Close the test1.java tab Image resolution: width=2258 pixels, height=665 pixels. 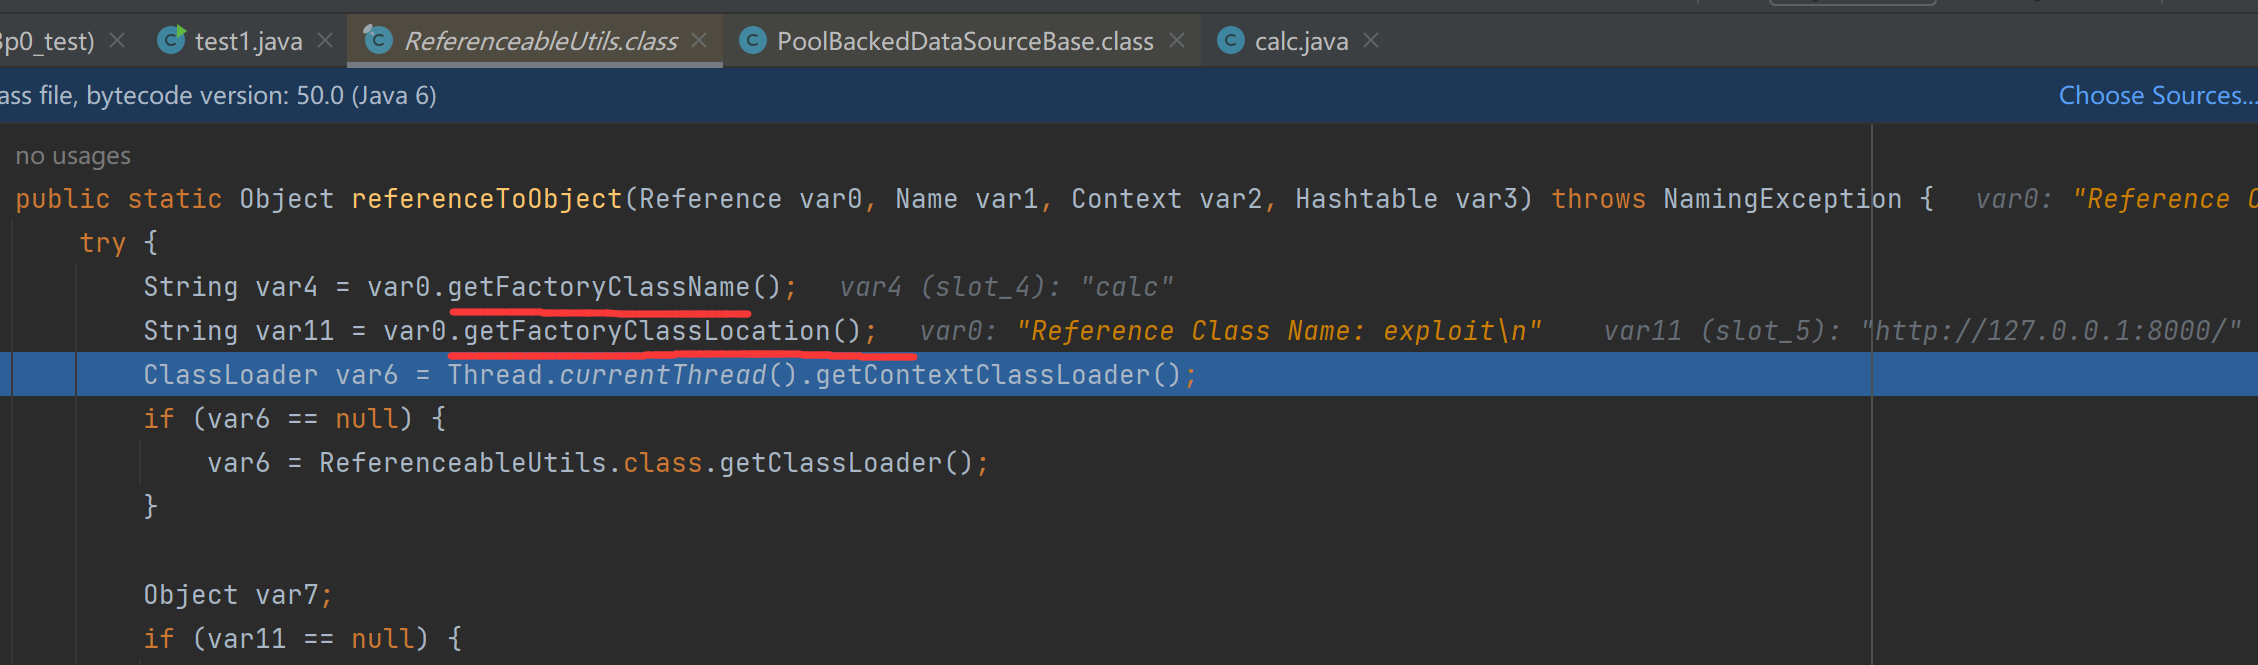[325, 40]
